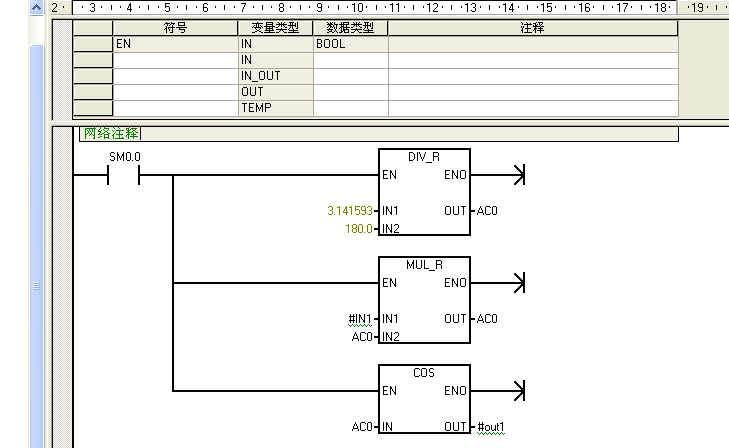Click the 数据类型 column header

pyautogui.click(x=350, y=28)
